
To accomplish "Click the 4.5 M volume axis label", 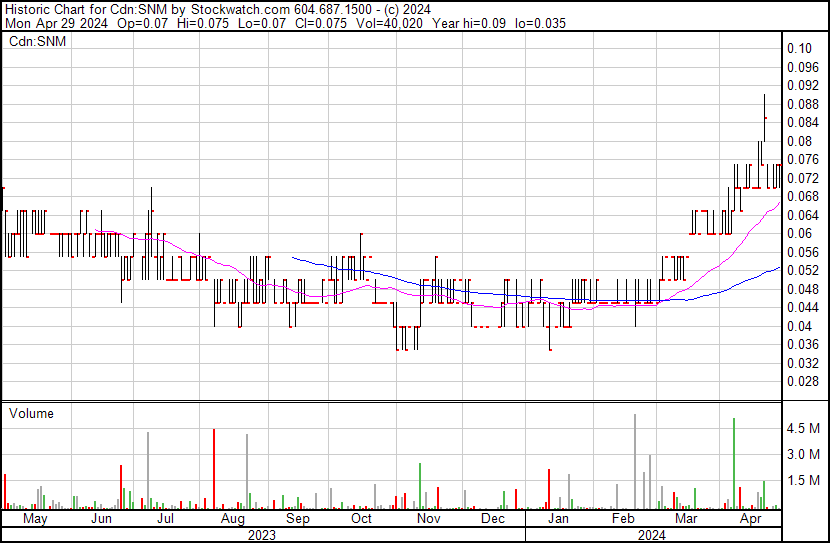I will coord(804,429).
